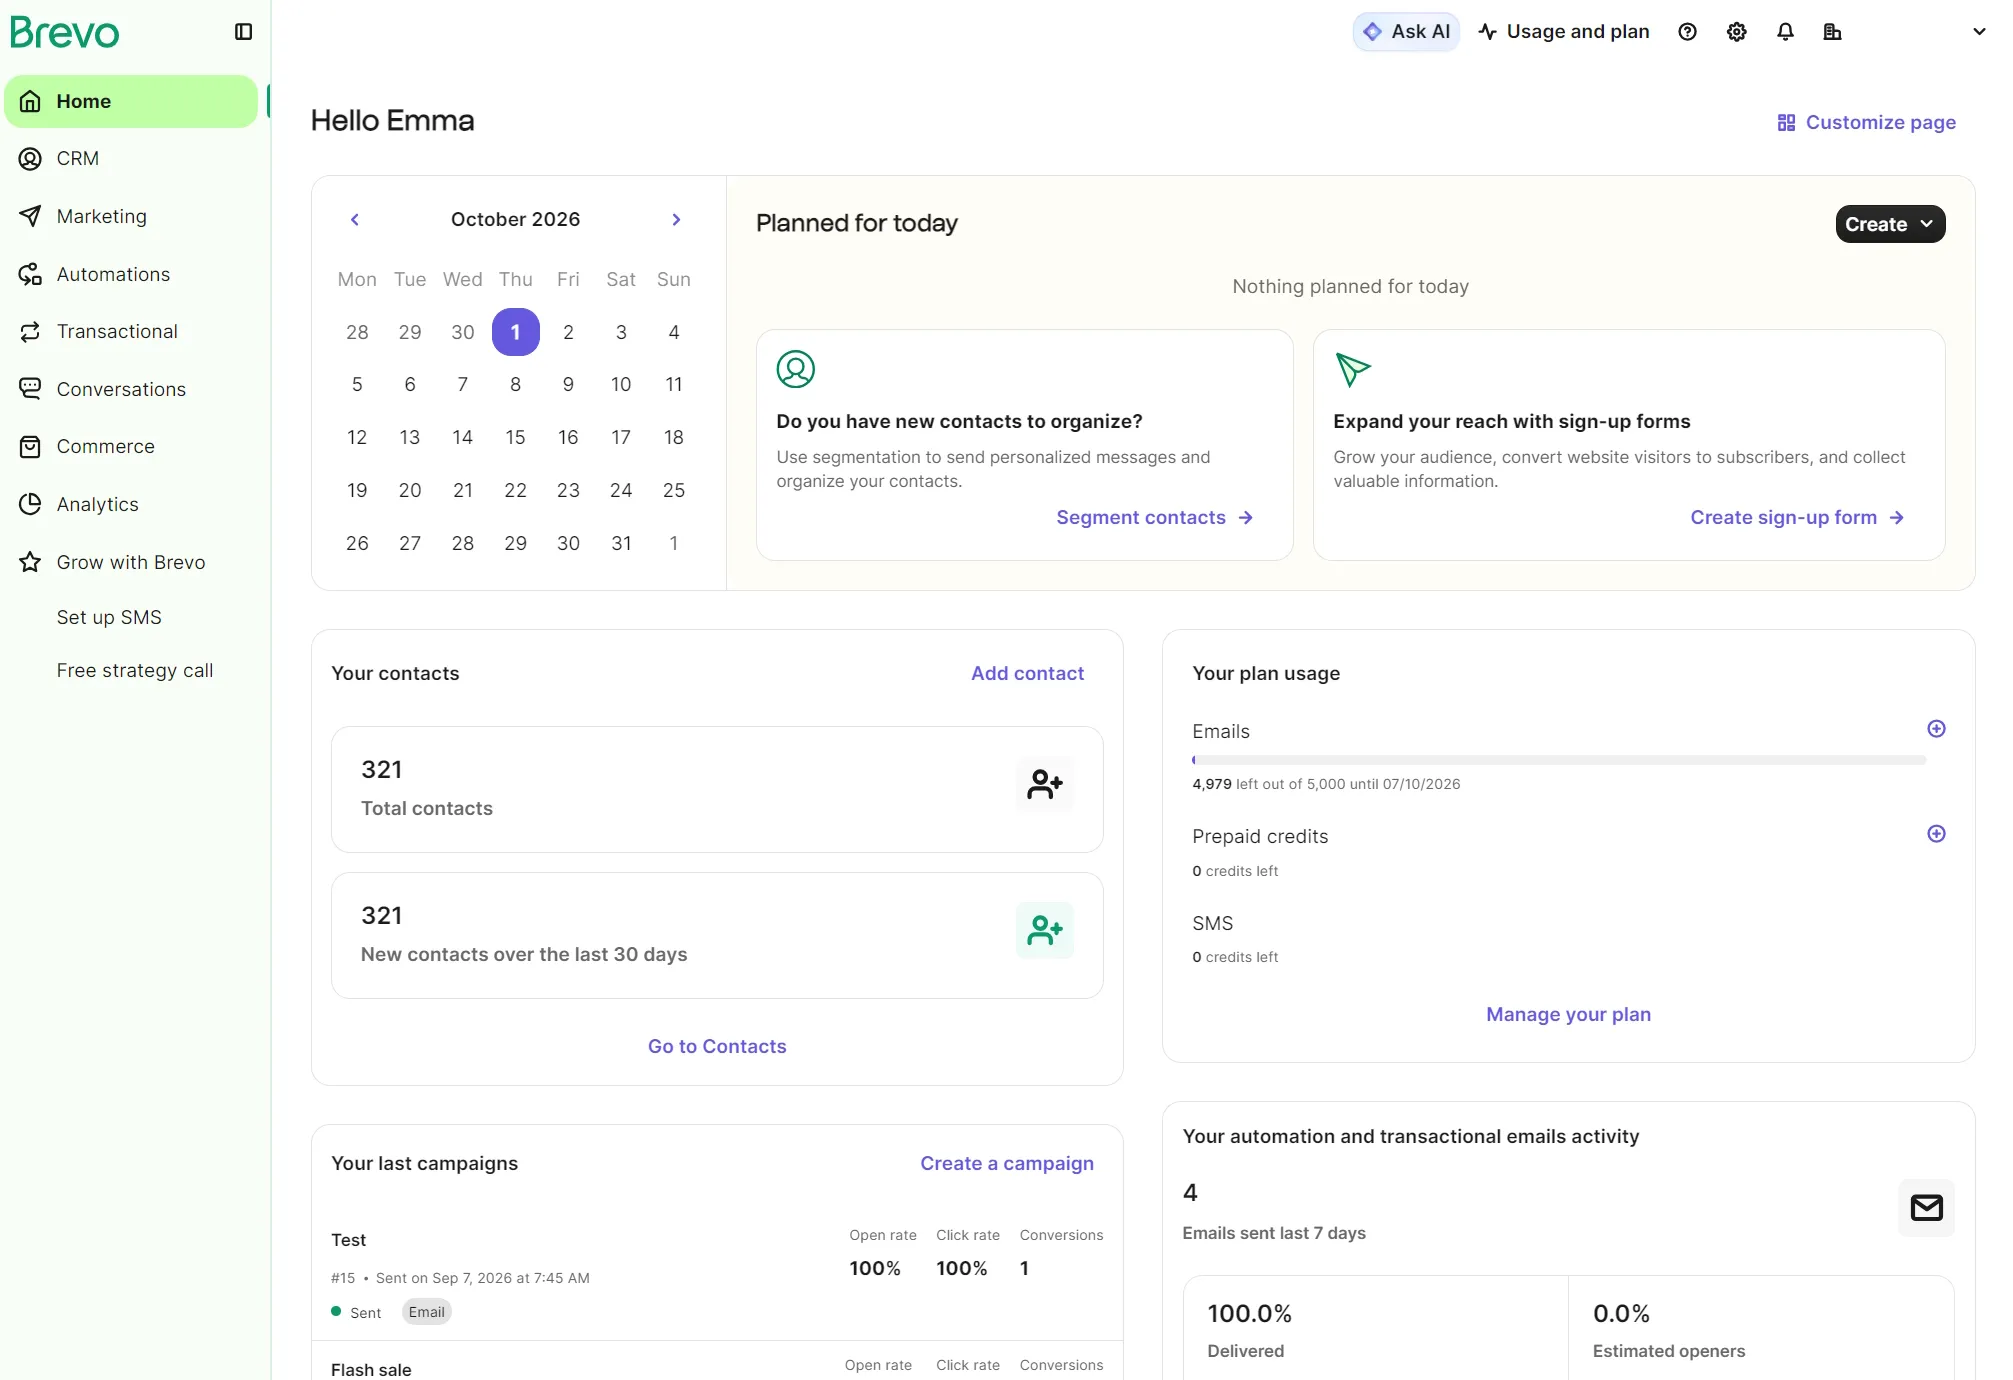Open the notifications bell icon
Screen dimensions: 2013x1380
[x=1785, y=32]
